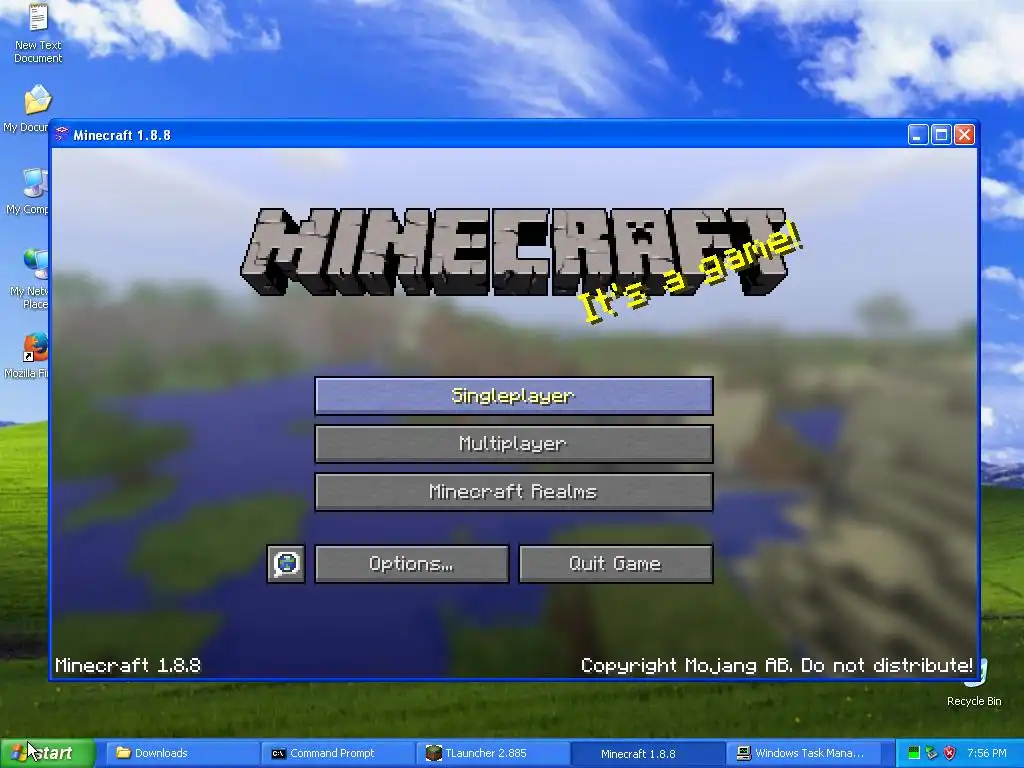Image resolution: width=1024 pixels, height=768 pixels.
Task: Select the My Computer desktop icon
Action: (27, 191)
